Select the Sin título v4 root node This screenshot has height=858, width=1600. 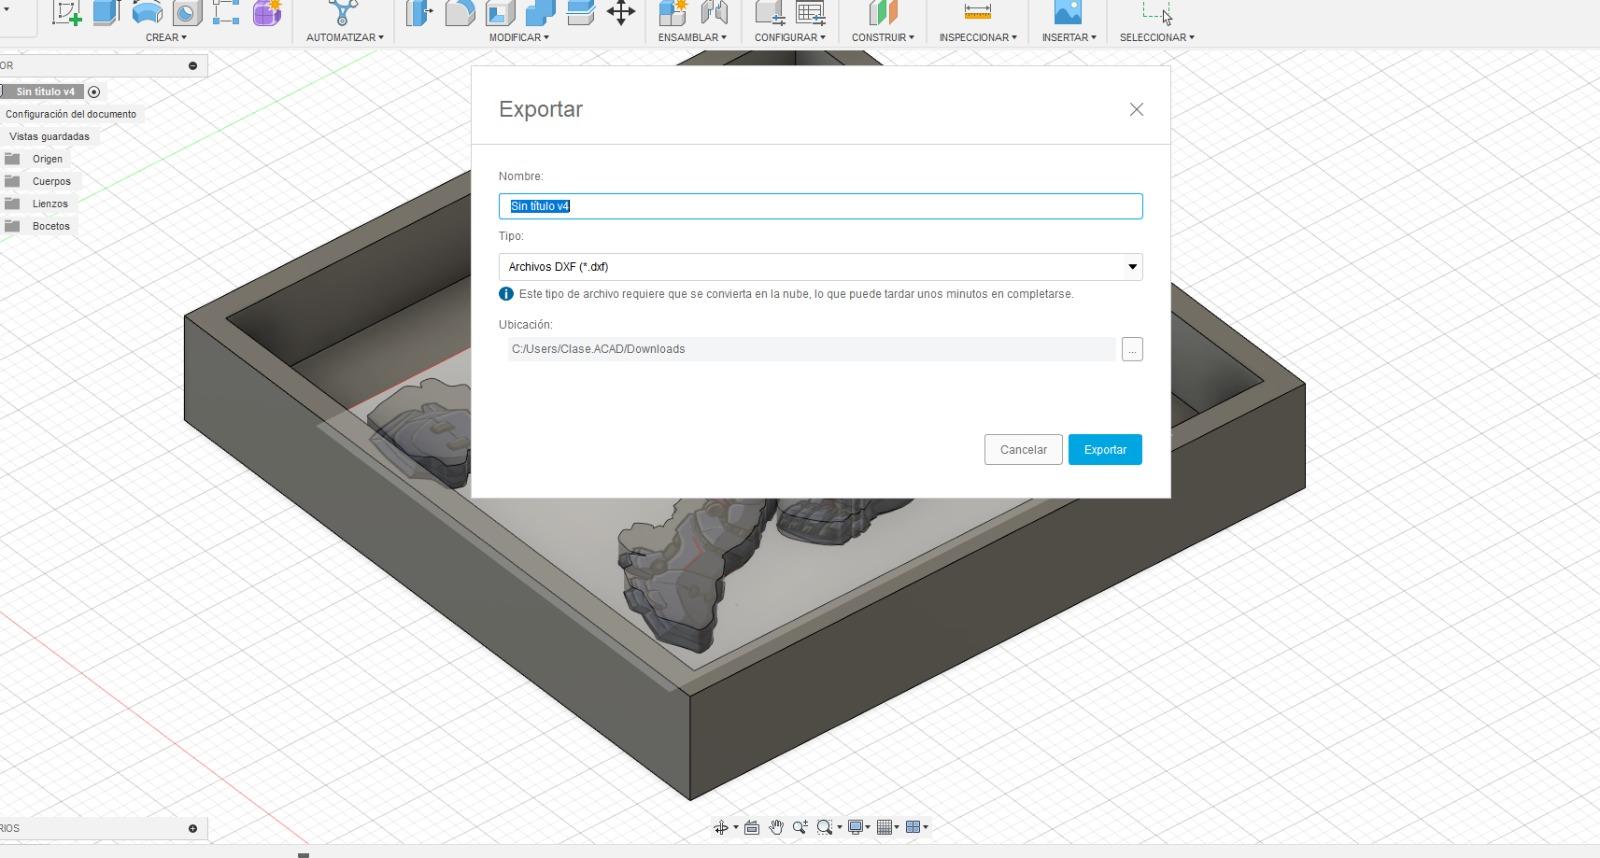click(x=45, y=92)
